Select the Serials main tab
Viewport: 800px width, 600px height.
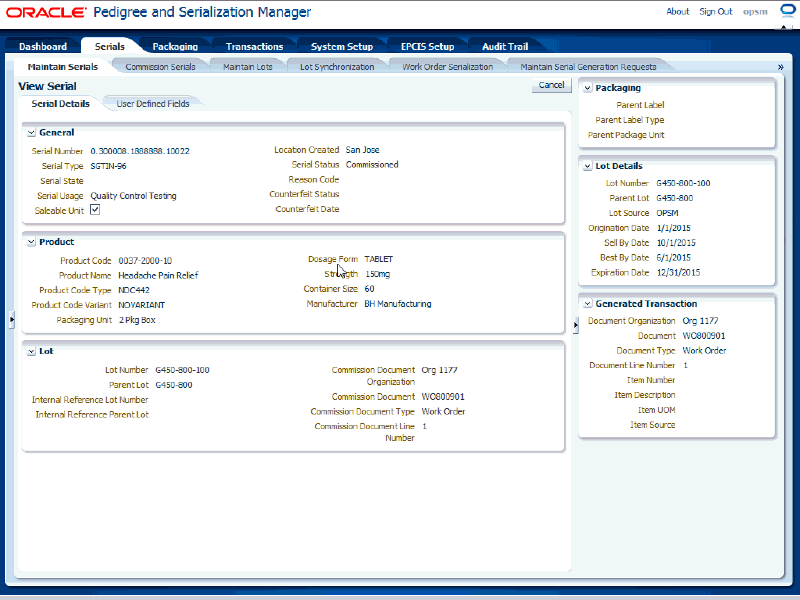pyautogui.click(x=109, y=46)
